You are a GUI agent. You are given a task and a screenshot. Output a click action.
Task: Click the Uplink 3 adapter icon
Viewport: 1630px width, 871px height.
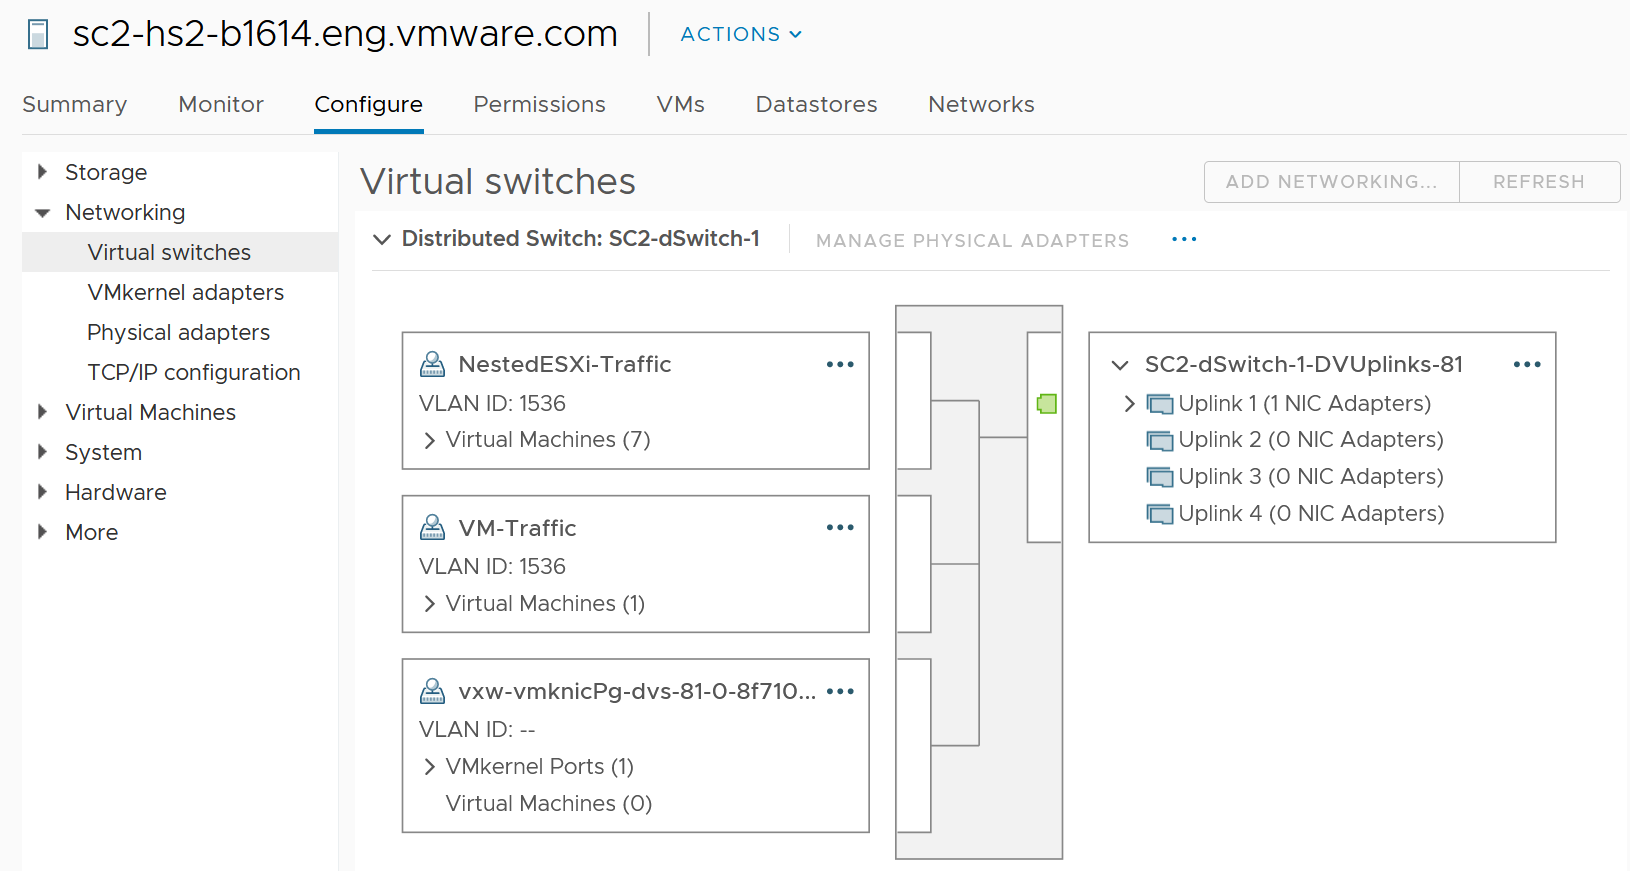tap(1160, 477)
